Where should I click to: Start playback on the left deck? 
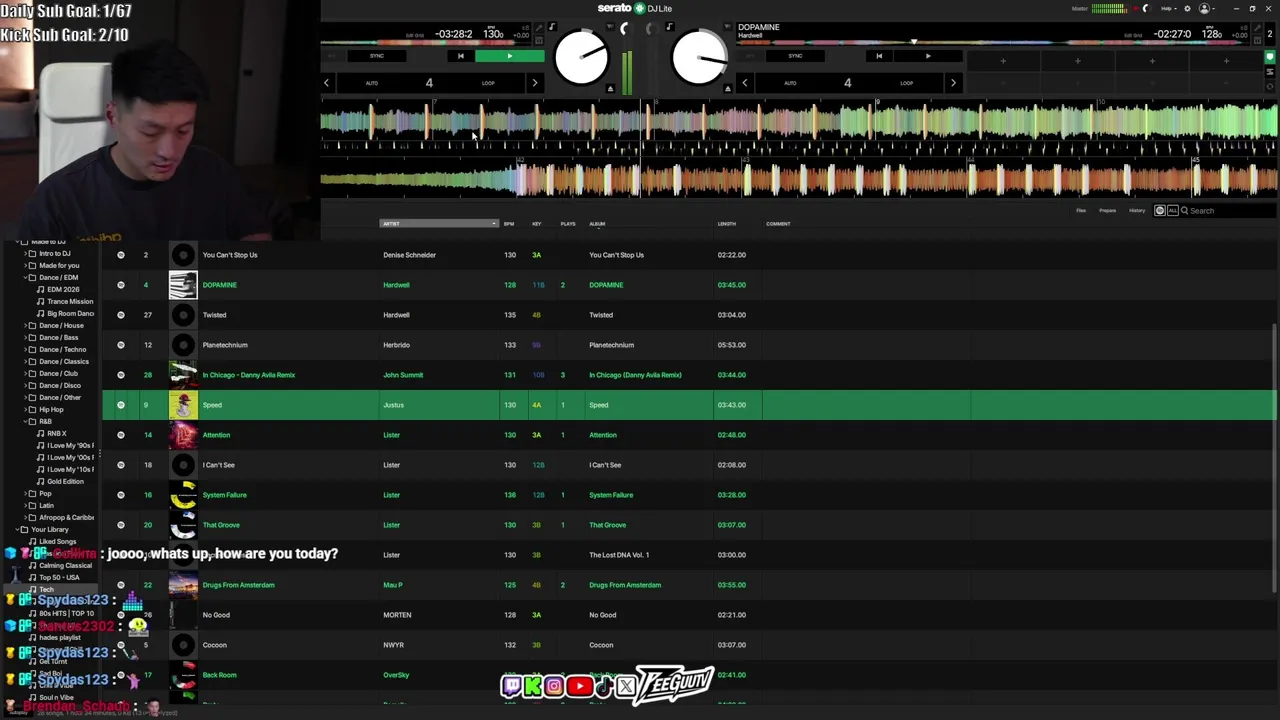[x=510, y=56]
